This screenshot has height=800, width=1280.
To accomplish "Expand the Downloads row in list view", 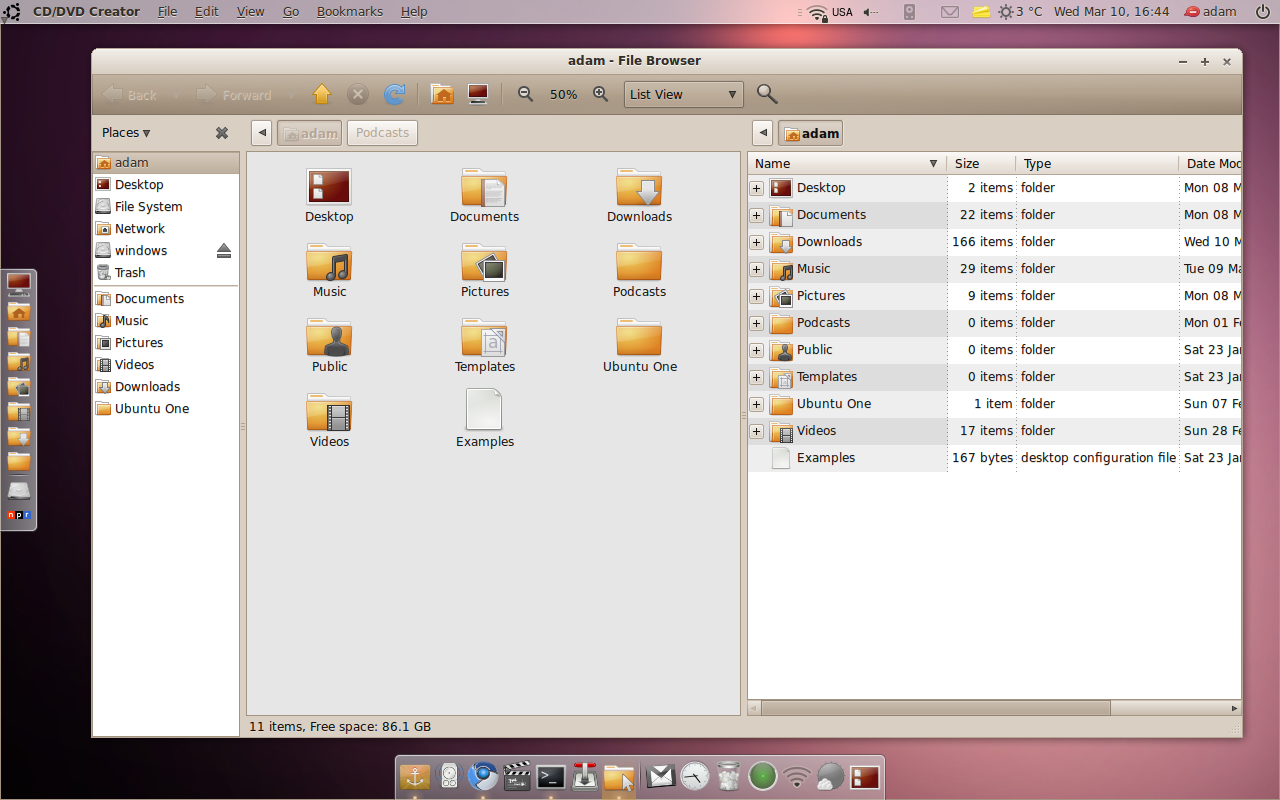I will (757, 242).
